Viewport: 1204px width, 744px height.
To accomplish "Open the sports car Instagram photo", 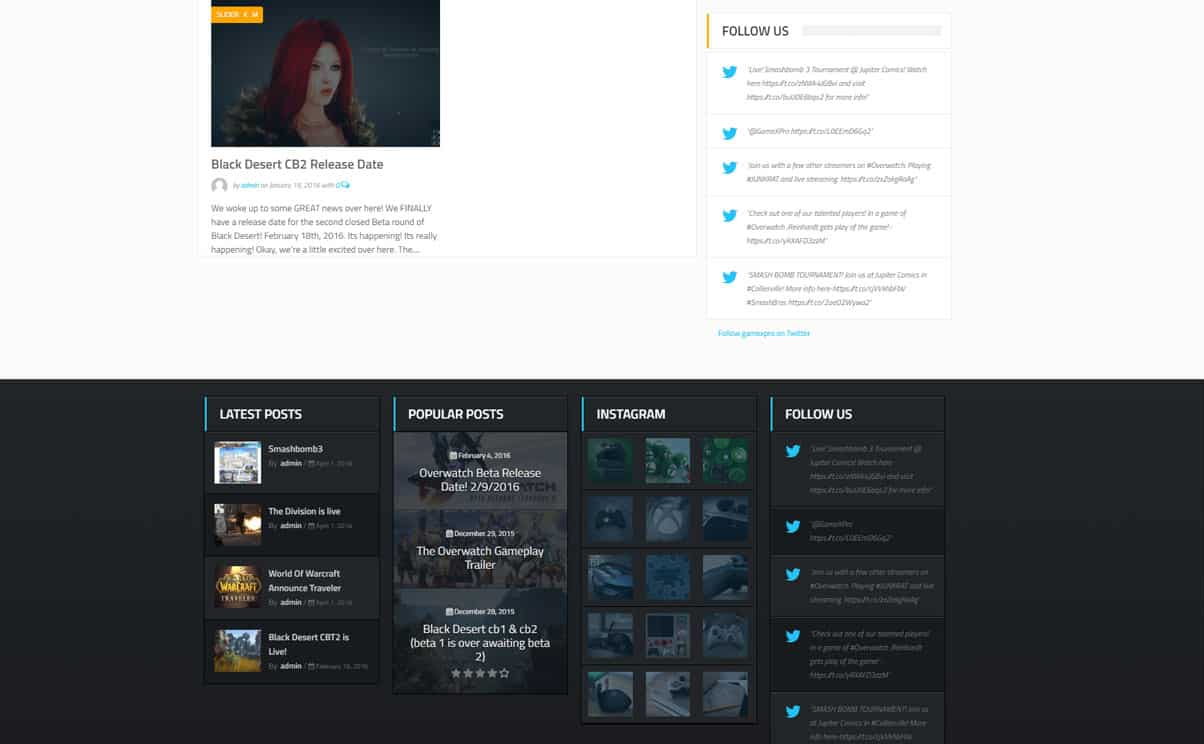I will 610,578.
